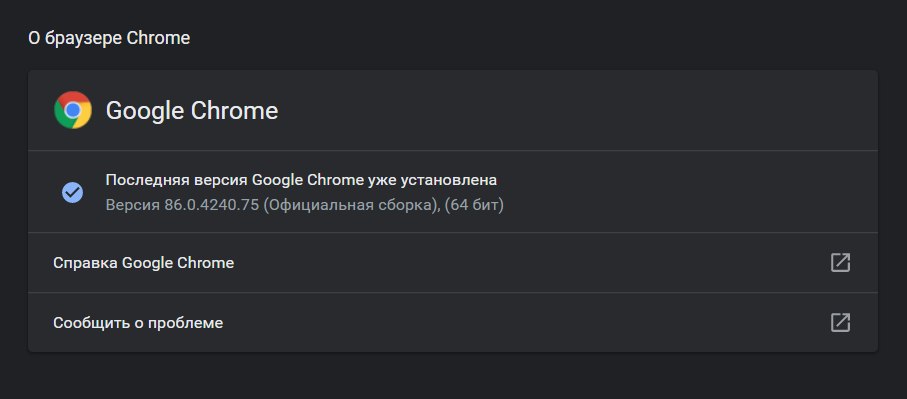
Task: Open external link icon for Справка Google Chrome
Action: (840, 263)
